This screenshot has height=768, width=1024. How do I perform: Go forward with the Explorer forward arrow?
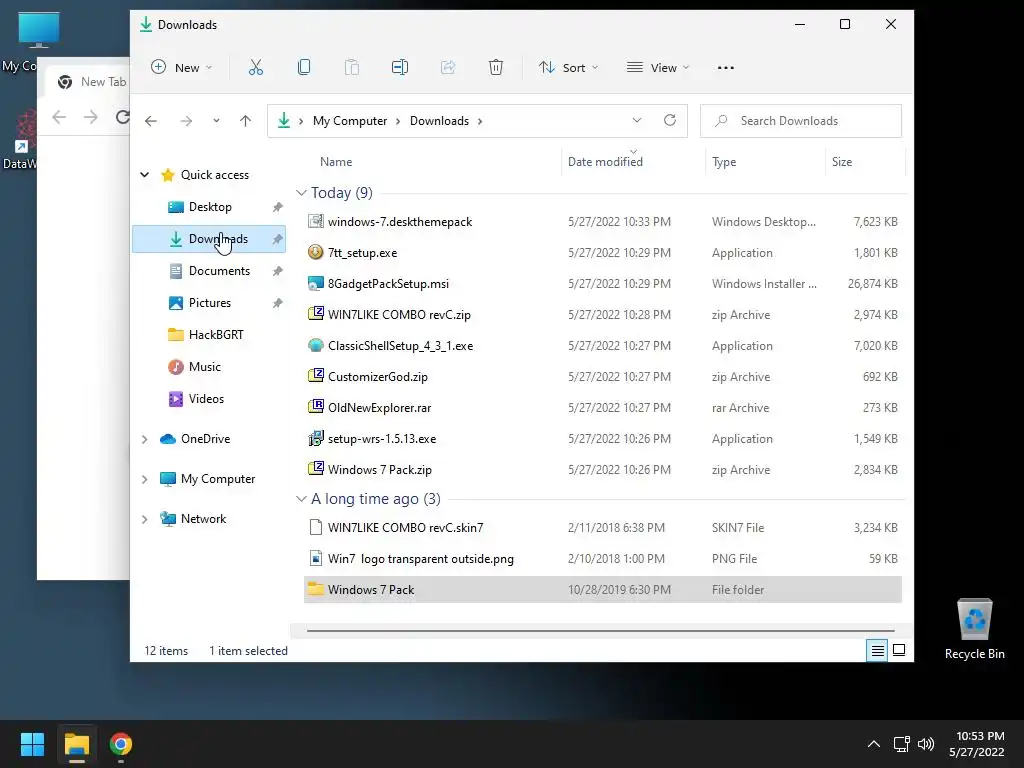186,121
